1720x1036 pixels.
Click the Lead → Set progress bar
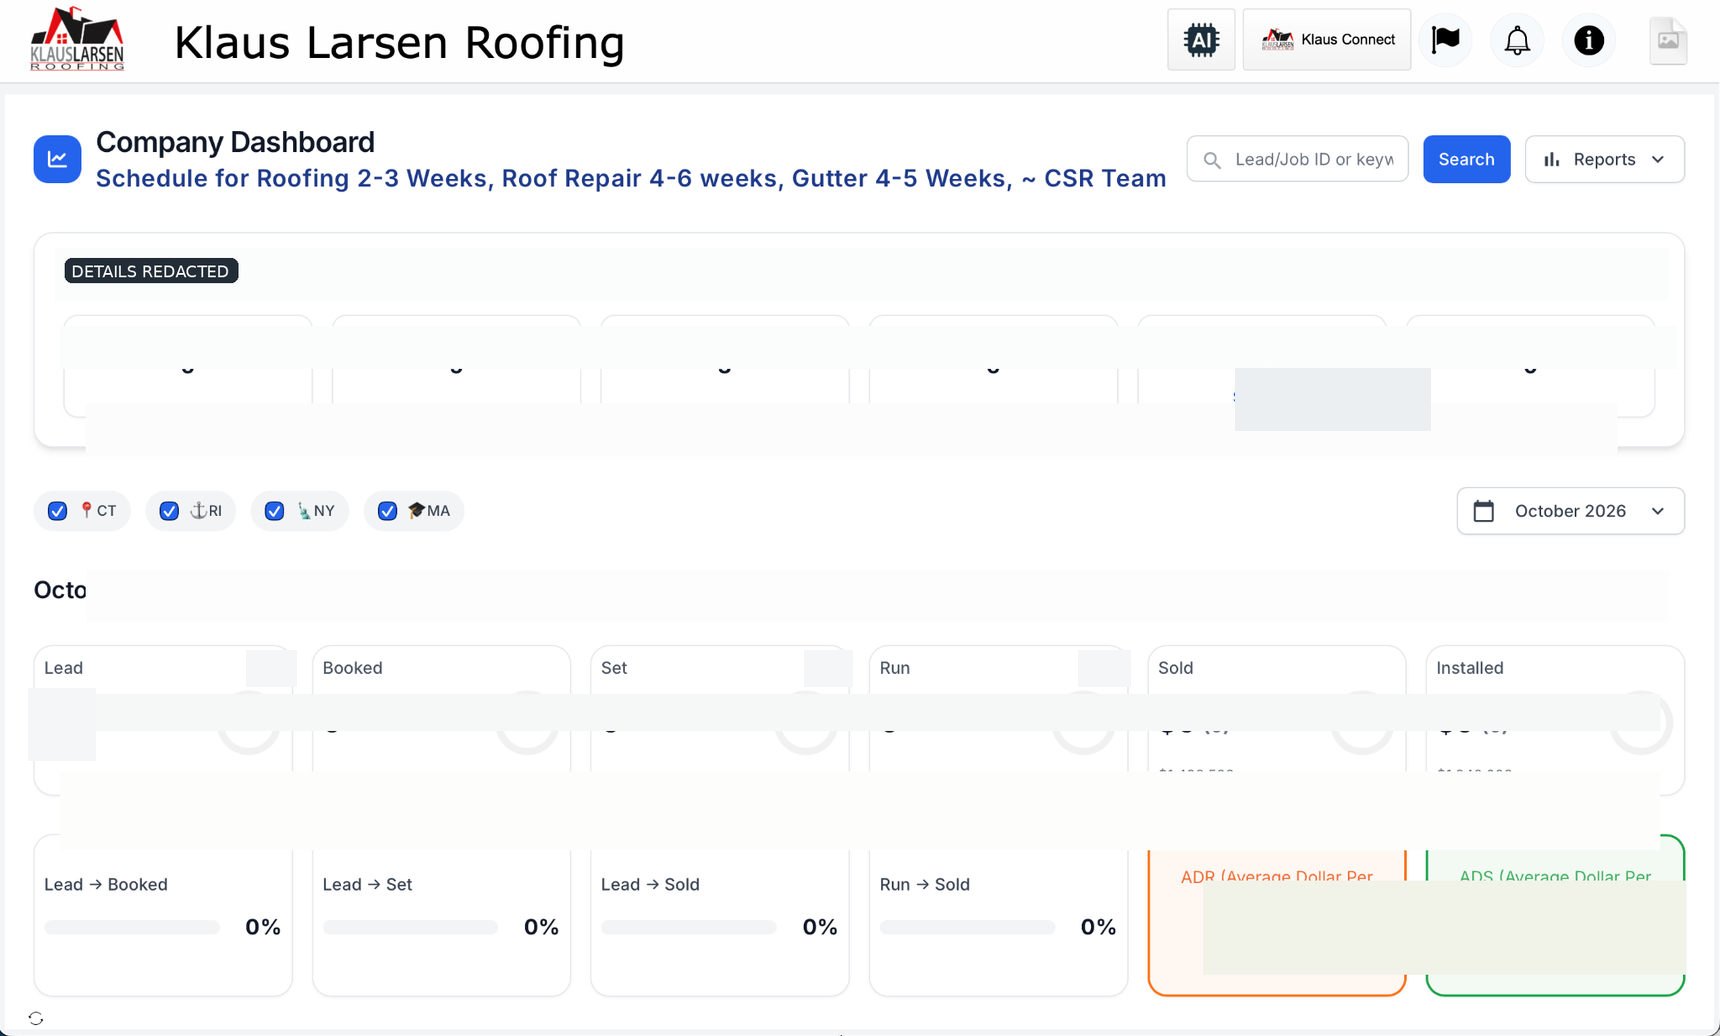[x=410, y=927]
